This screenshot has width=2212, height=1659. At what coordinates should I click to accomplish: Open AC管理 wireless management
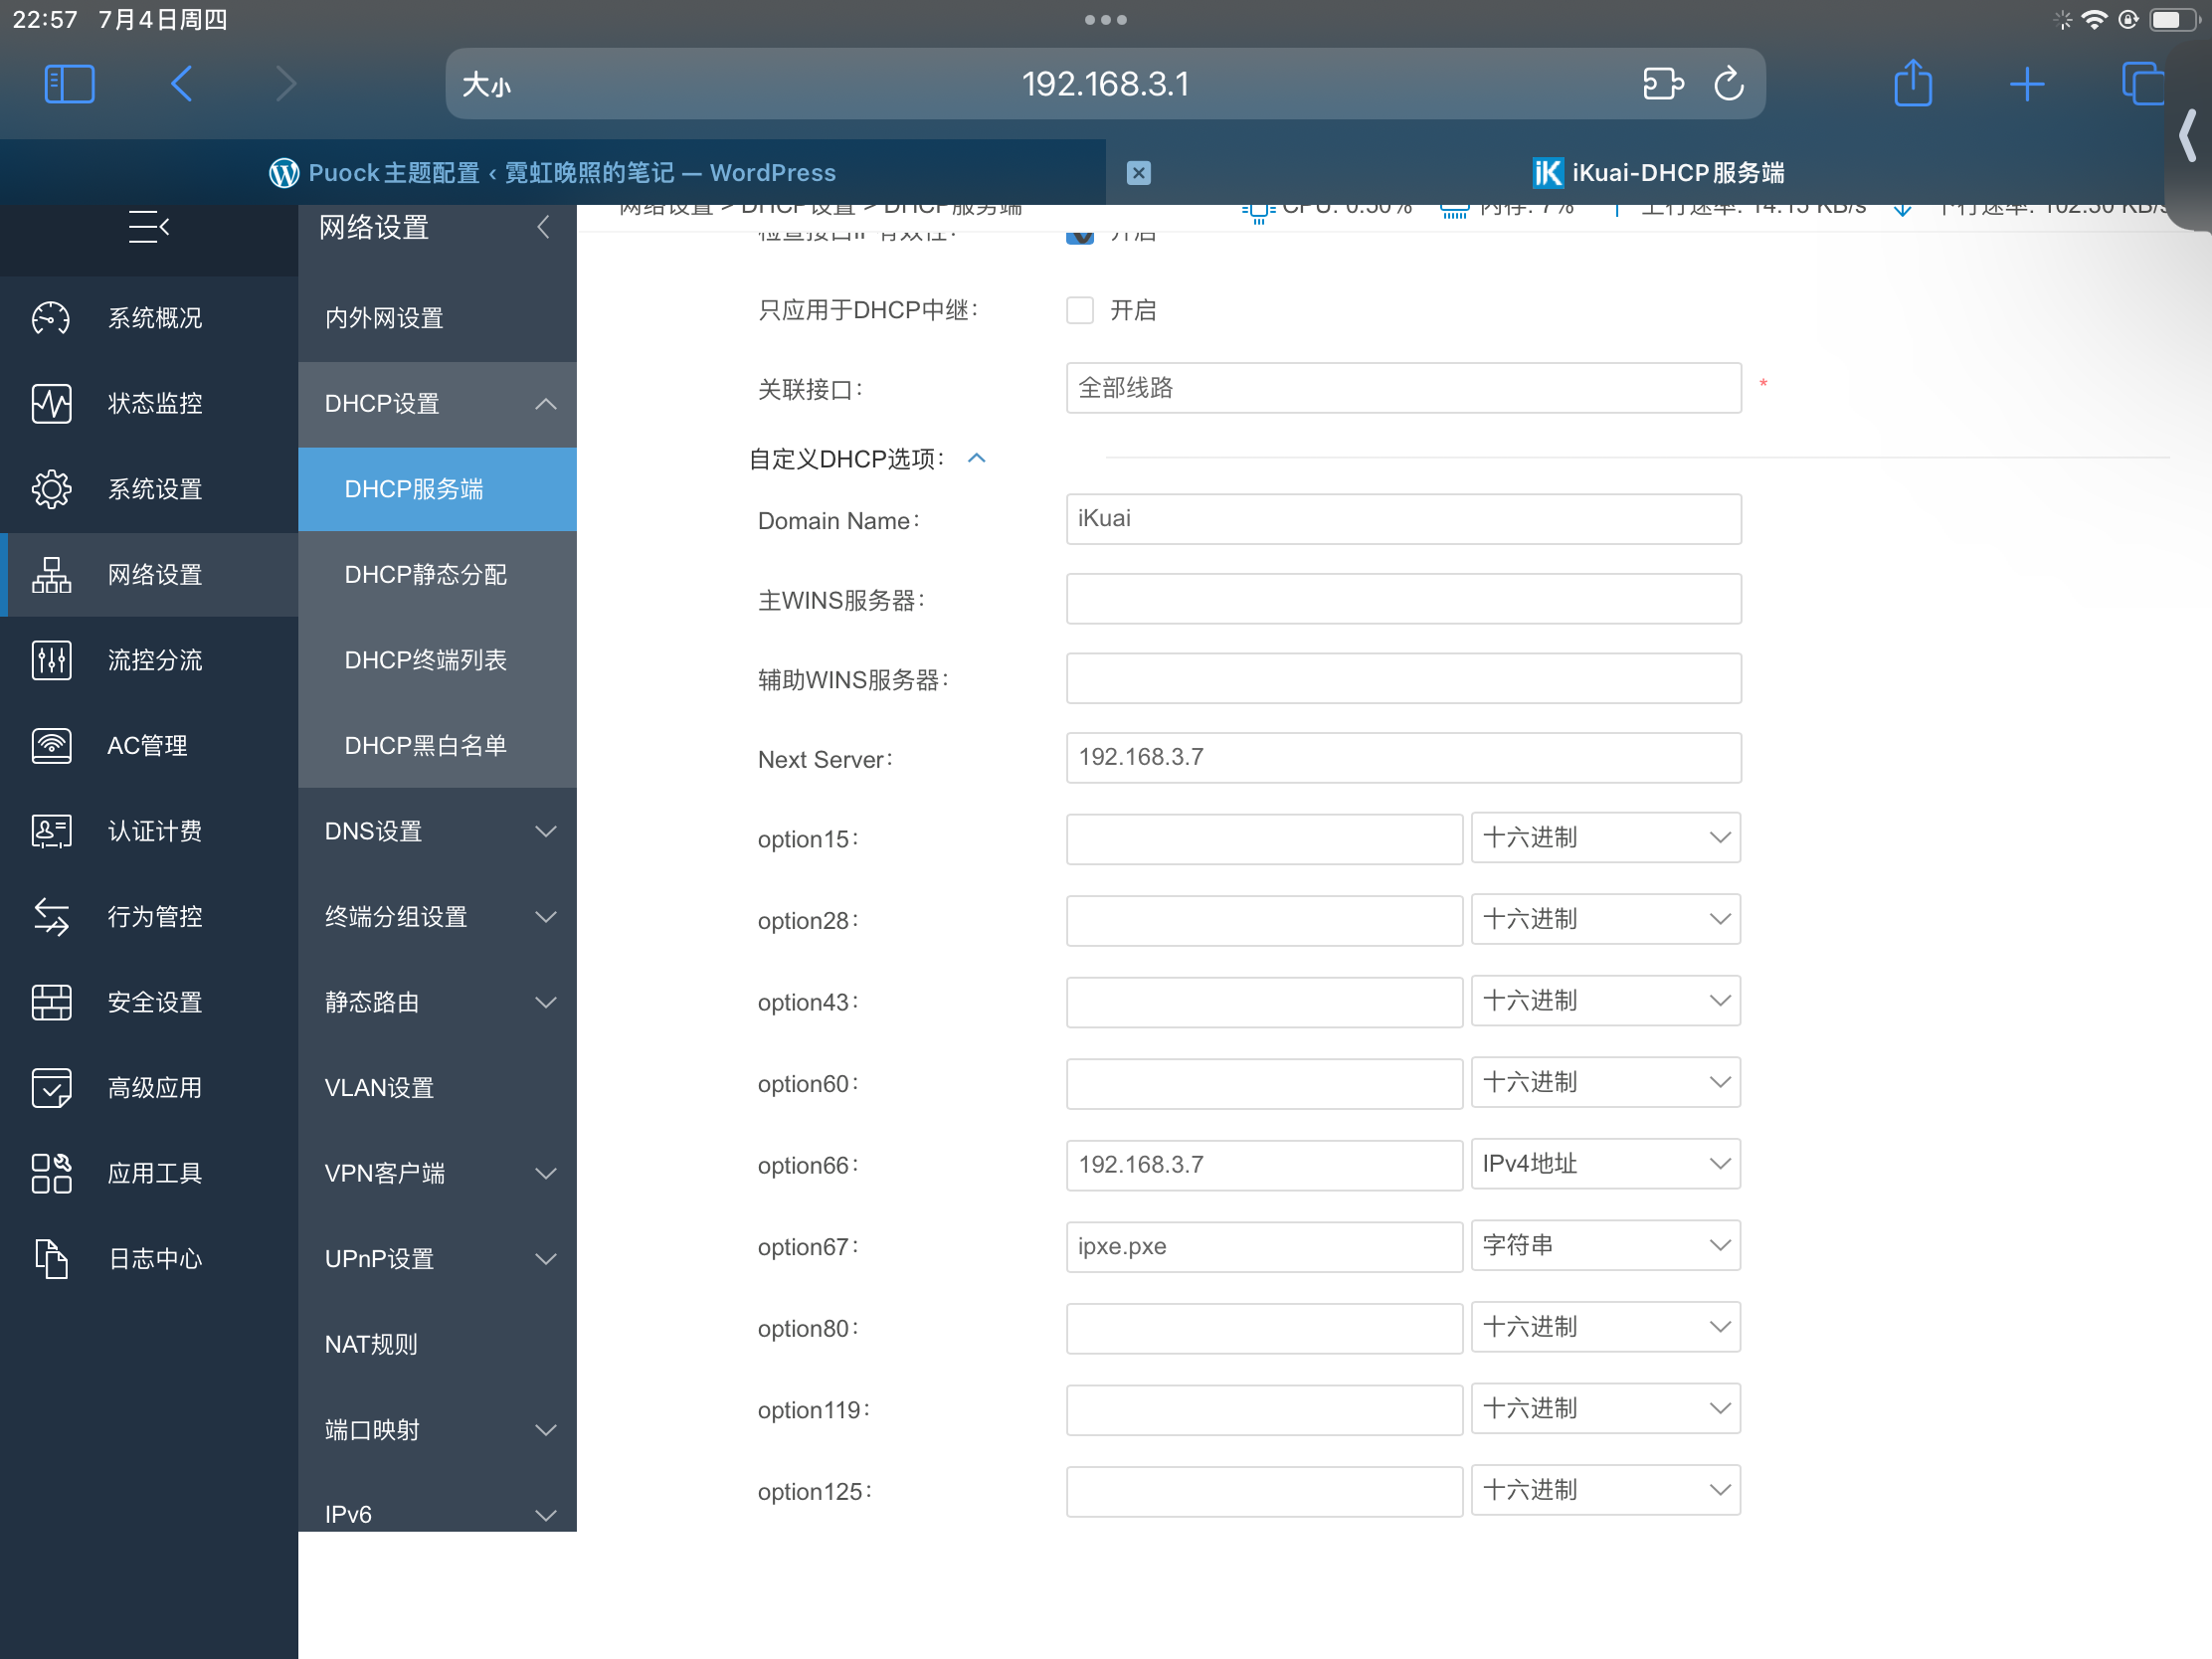pyautogui.click(x=51, y=745)
